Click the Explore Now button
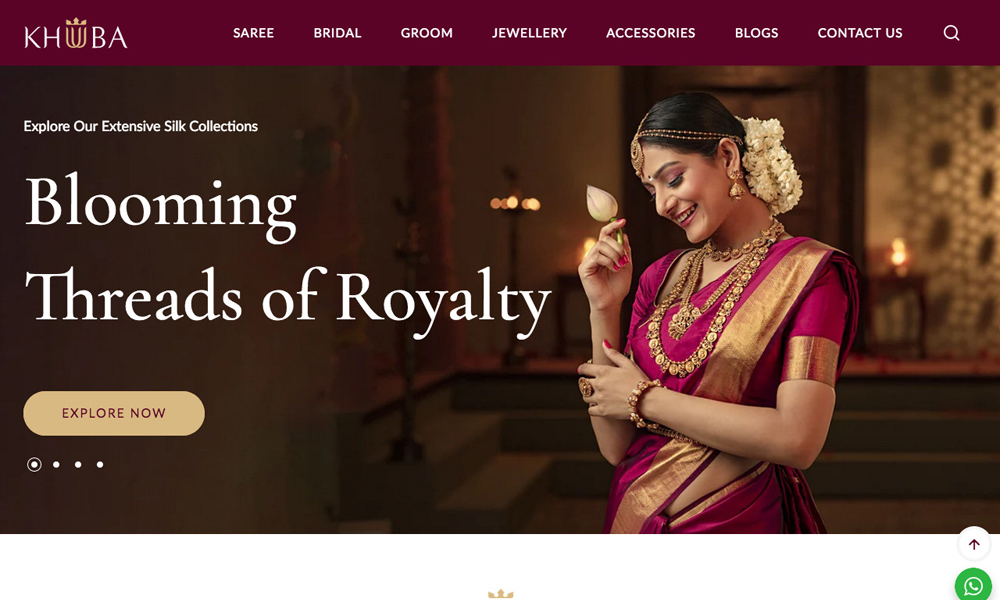 tap(114, 413)
